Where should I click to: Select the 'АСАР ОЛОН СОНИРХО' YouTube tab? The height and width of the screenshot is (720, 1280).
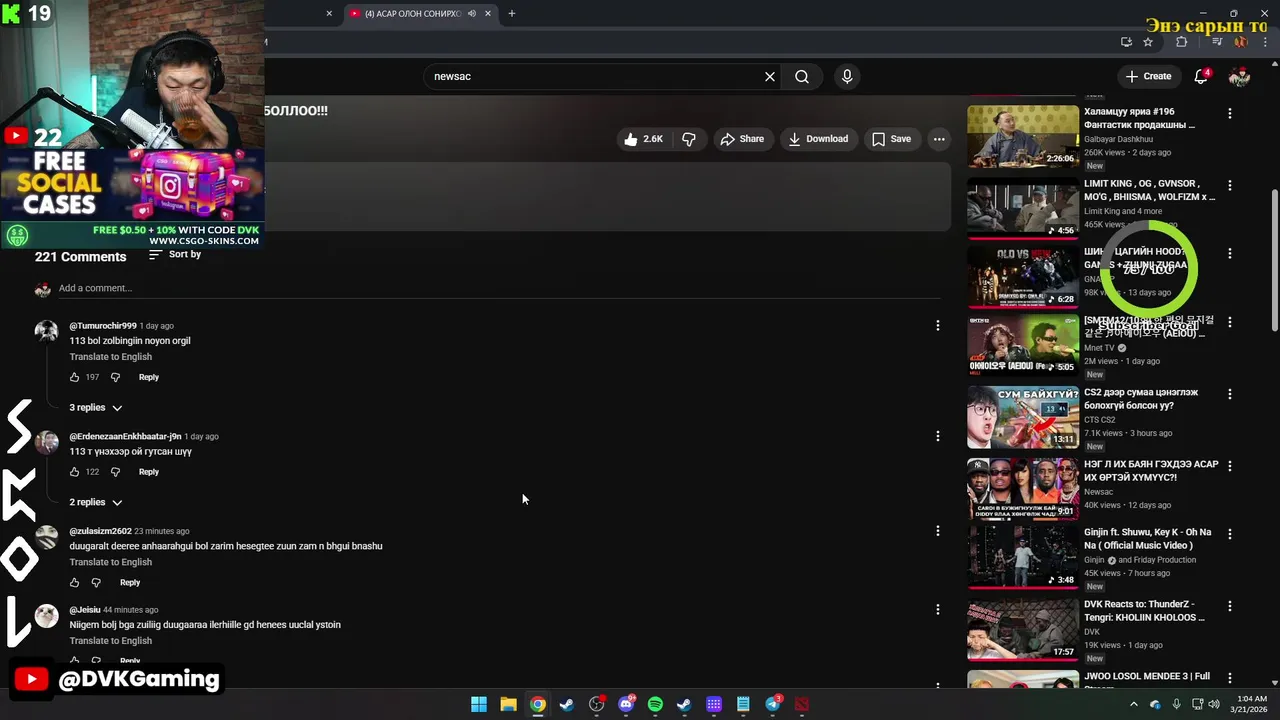pyautogui.click(x=420, y=13)
